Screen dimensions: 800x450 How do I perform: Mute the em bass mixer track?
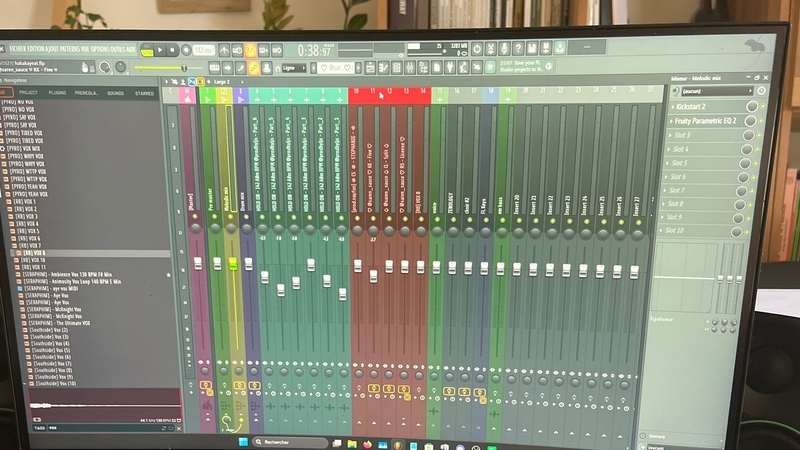coord(503,220)
